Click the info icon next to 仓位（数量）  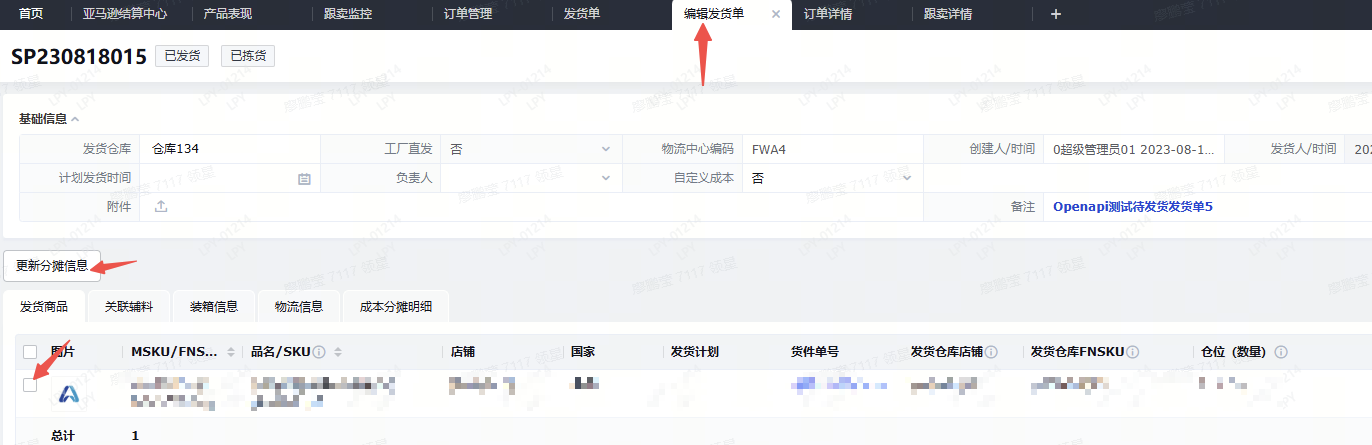pyautogui.click(x=1281, y=352)
